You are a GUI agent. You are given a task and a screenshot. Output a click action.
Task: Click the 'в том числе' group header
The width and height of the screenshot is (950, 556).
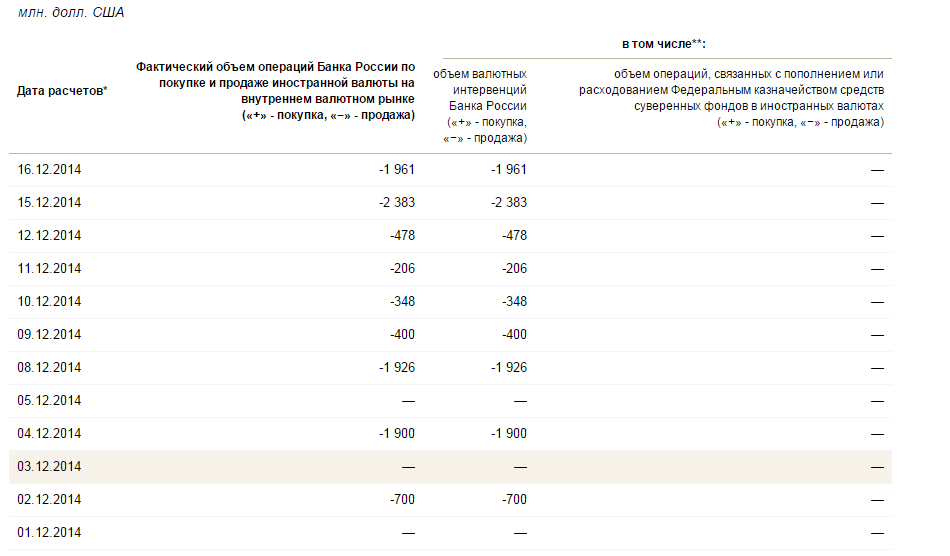click(664, 45)
